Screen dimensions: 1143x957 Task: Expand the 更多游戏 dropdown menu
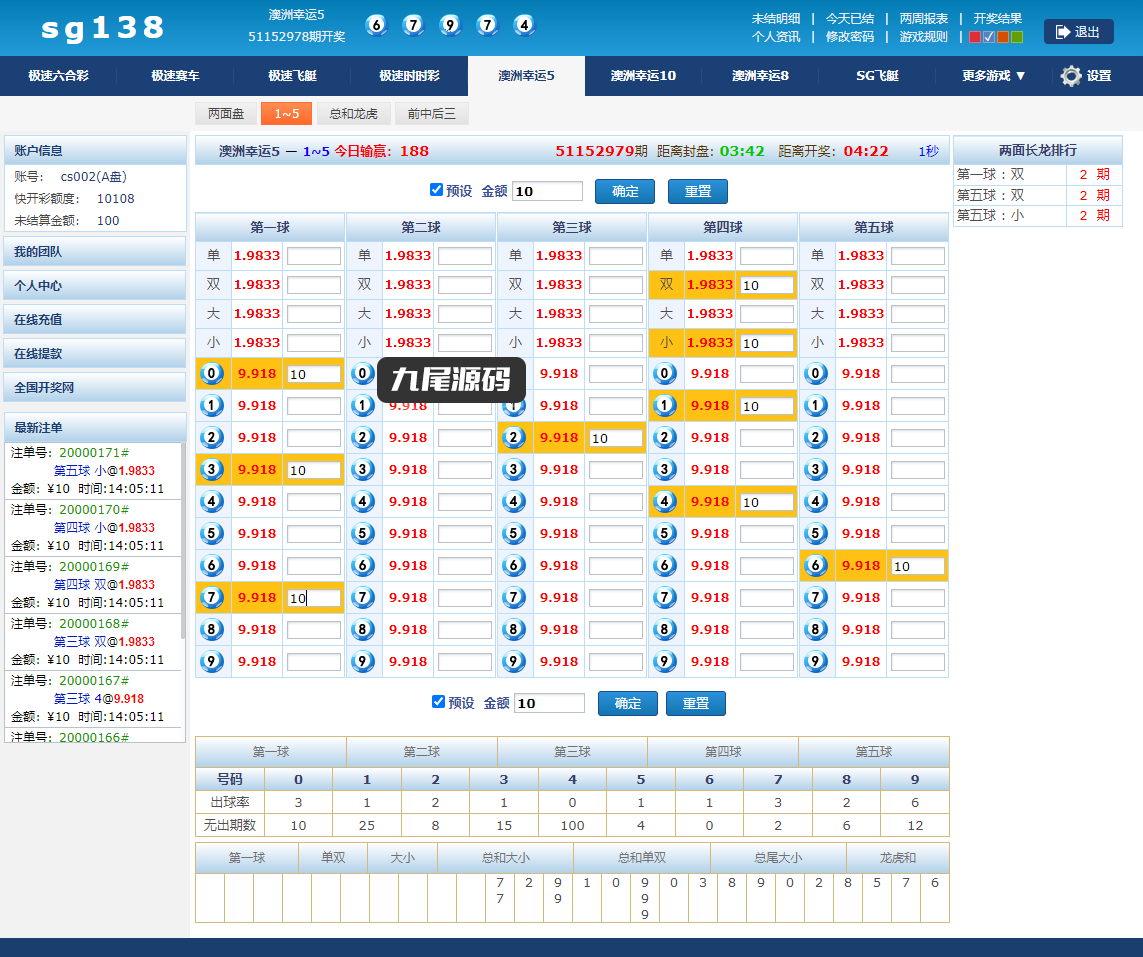pos(994,76)
